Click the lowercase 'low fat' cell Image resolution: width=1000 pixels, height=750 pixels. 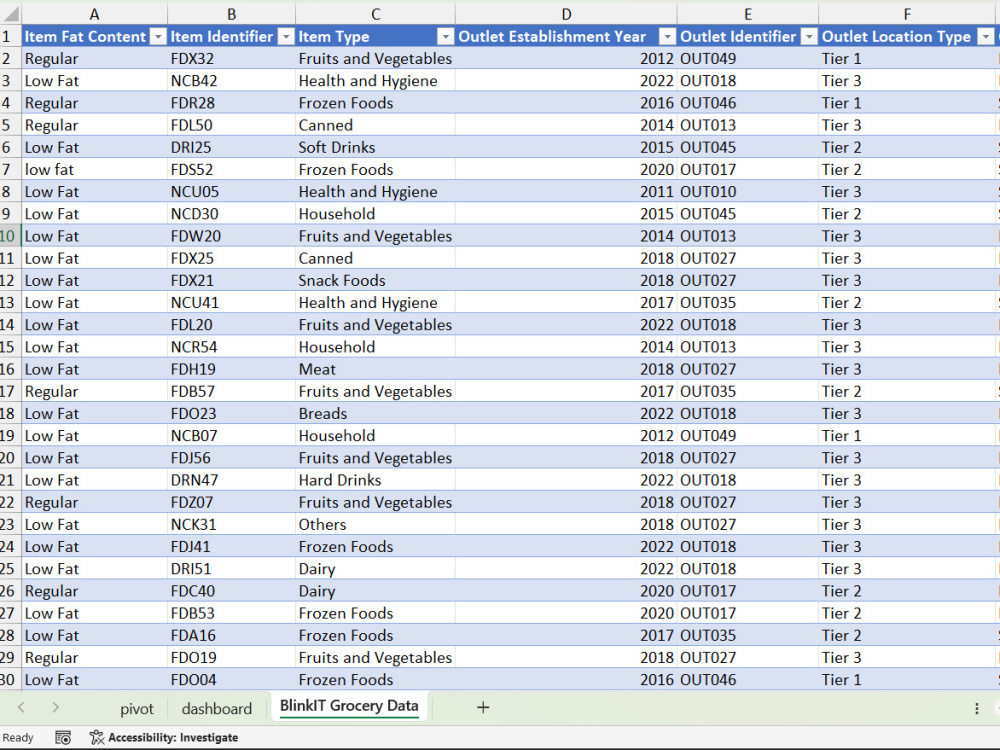point(94,170)
